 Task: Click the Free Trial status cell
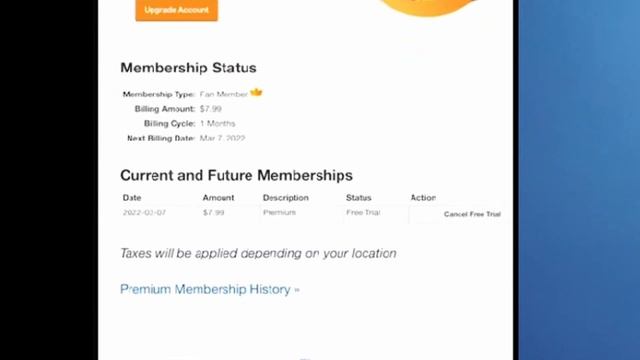(363, 212)
